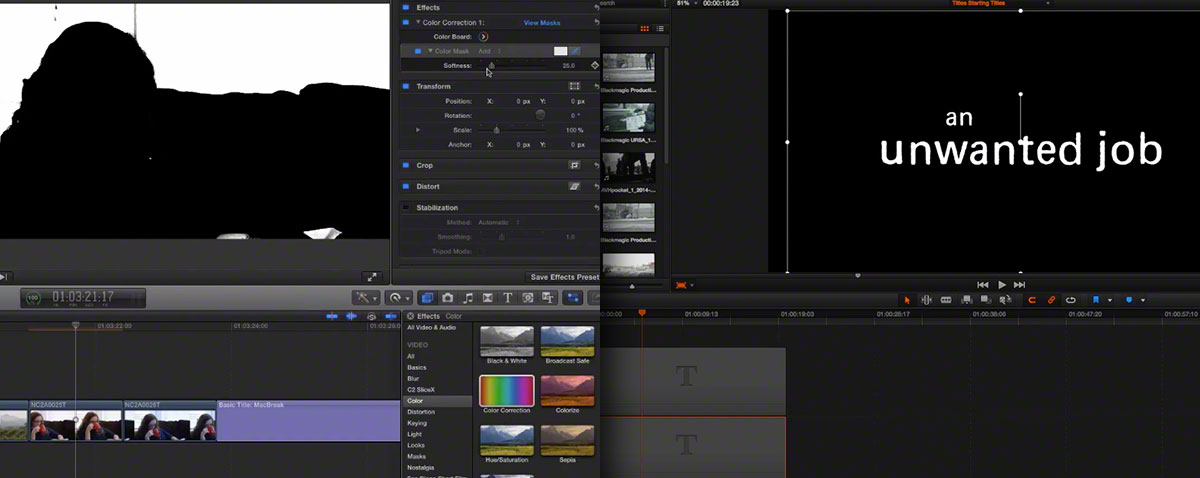Toggle Resolve timeline snapping magnet
Viewport: 1200px width, 478px height.
coord(1032,300)
